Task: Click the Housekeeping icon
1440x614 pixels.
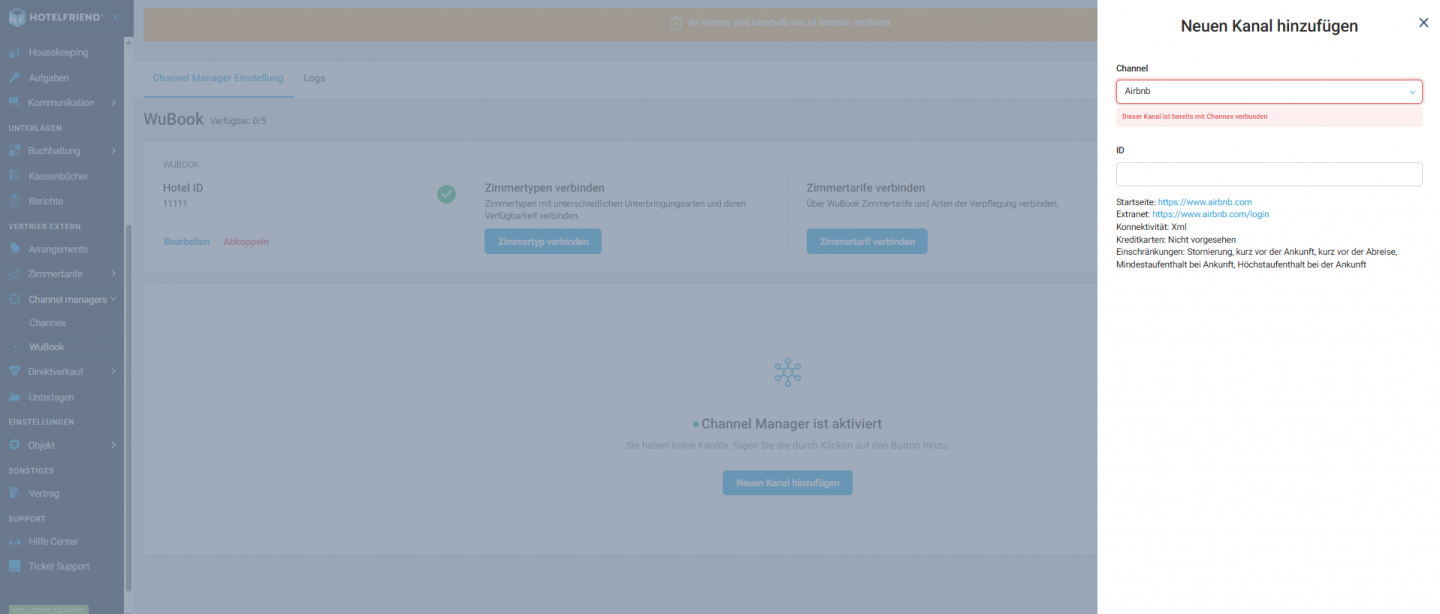Action: point(15,52)
